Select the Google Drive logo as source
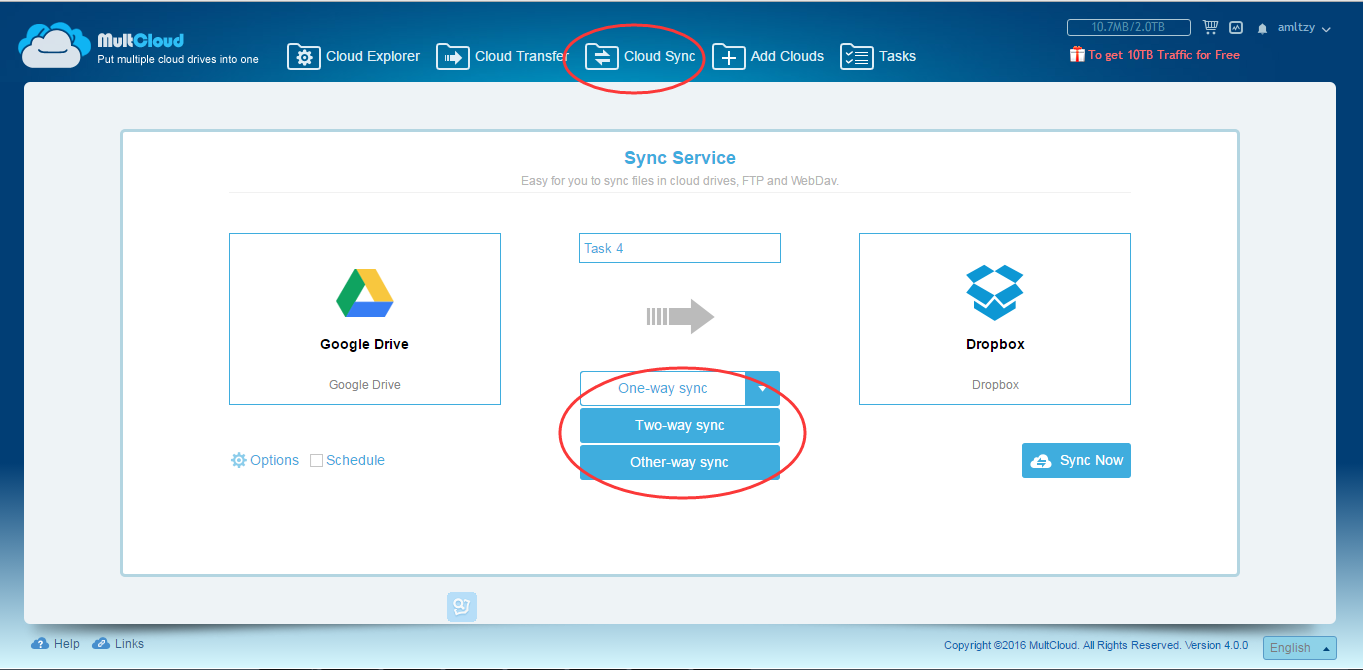 365,292
